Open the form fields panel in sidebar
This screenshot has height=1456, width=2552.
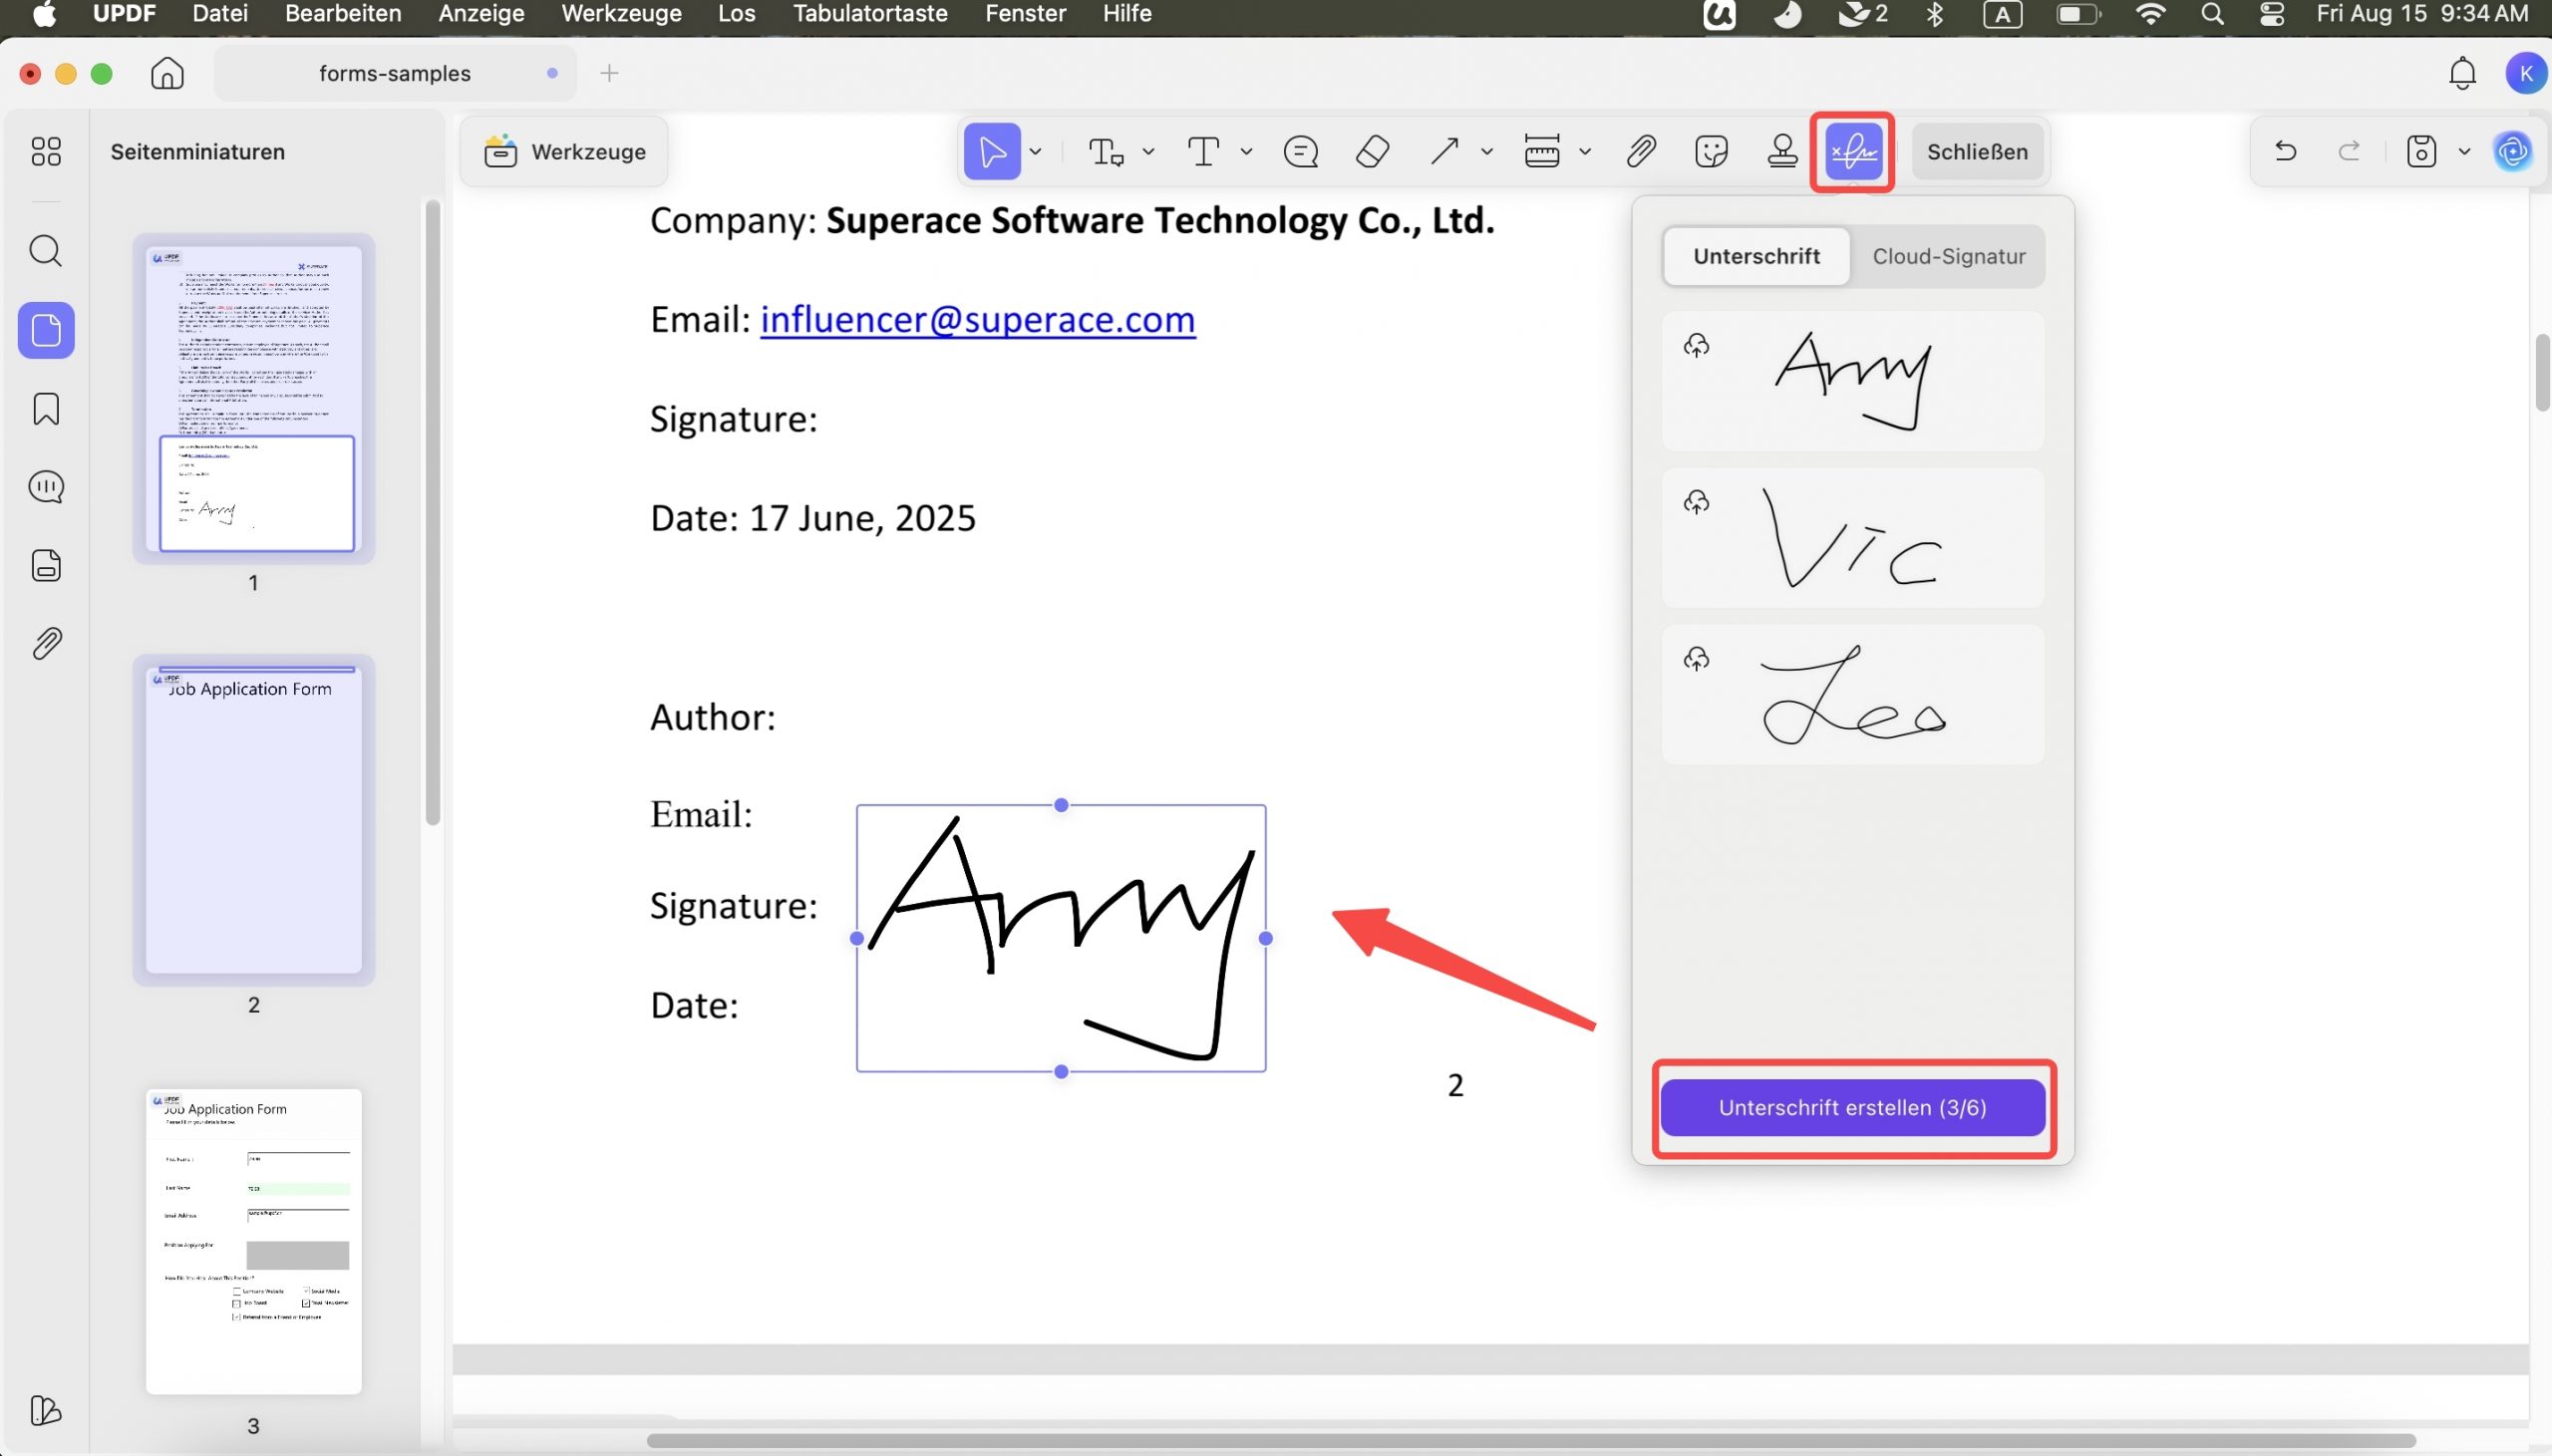[46, 566]
